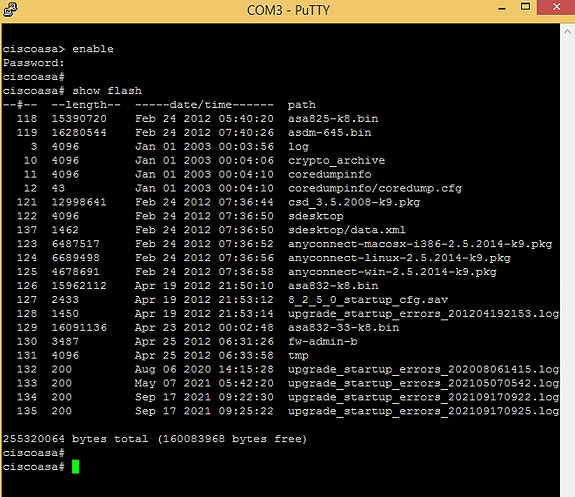
Task: Click the fw-admin-b file entry
Action: pos(322,341)
